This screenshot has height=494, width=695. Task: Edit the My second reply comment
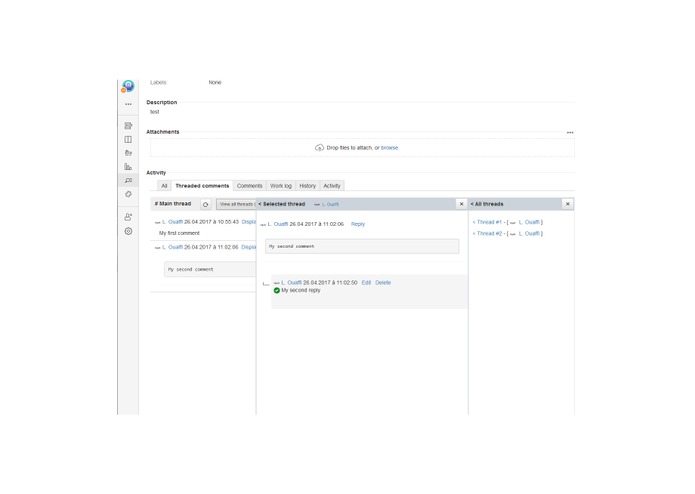366,283
